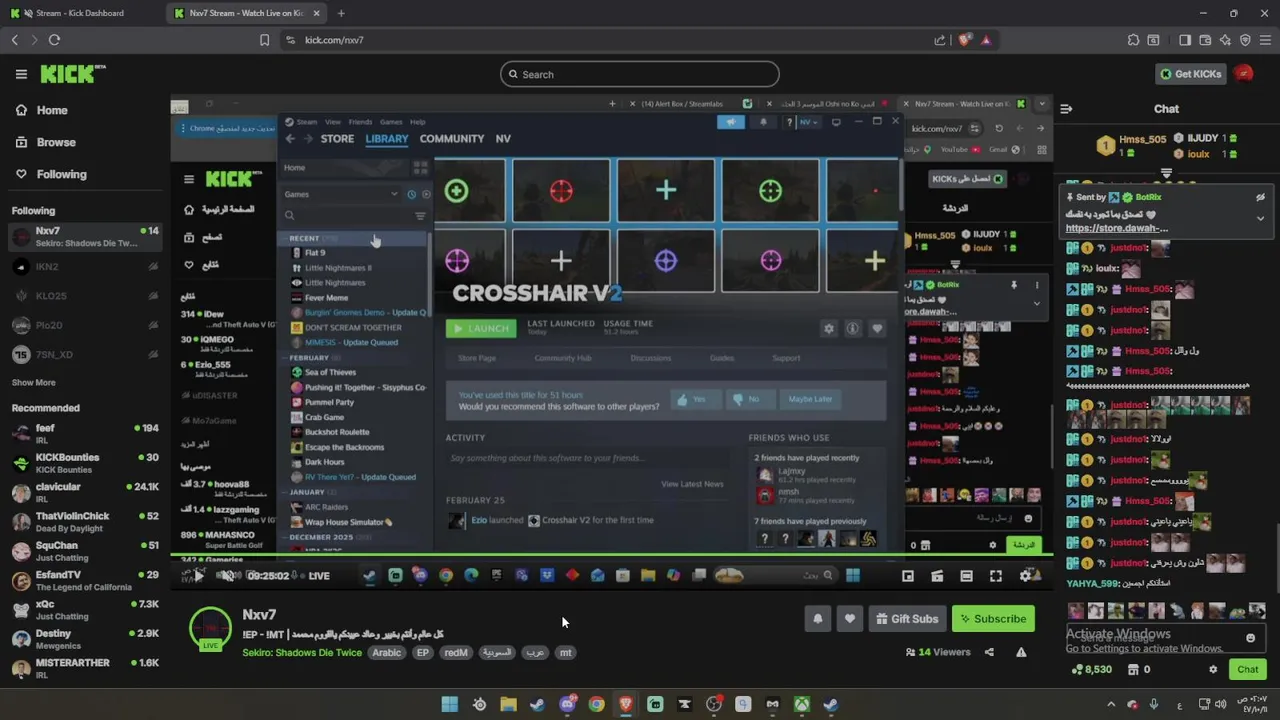The width and height of the screenshot is (1280, 720).
Task: Open recommended channel feef
Action: [84, 433]
